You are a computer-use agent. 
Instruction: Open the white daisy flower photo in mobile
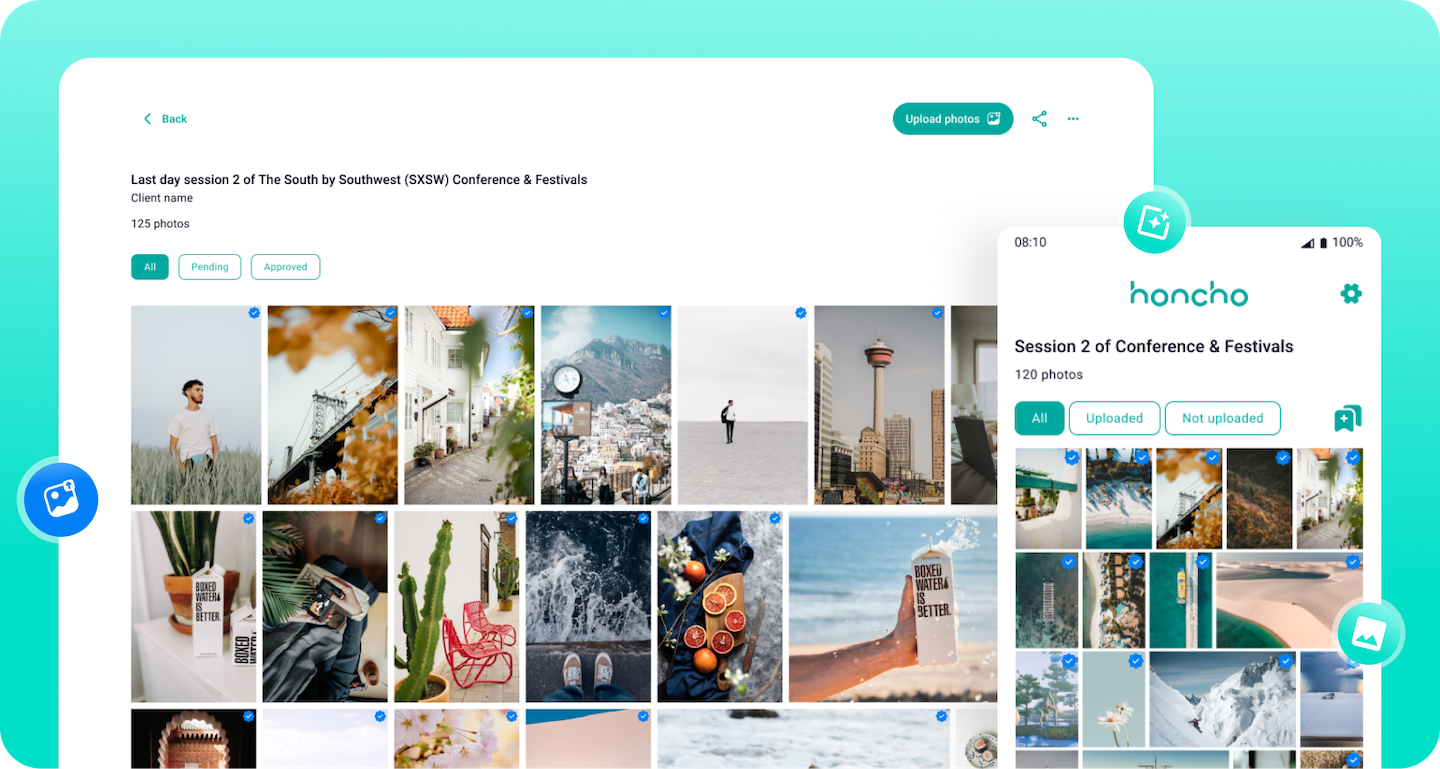1114,700
